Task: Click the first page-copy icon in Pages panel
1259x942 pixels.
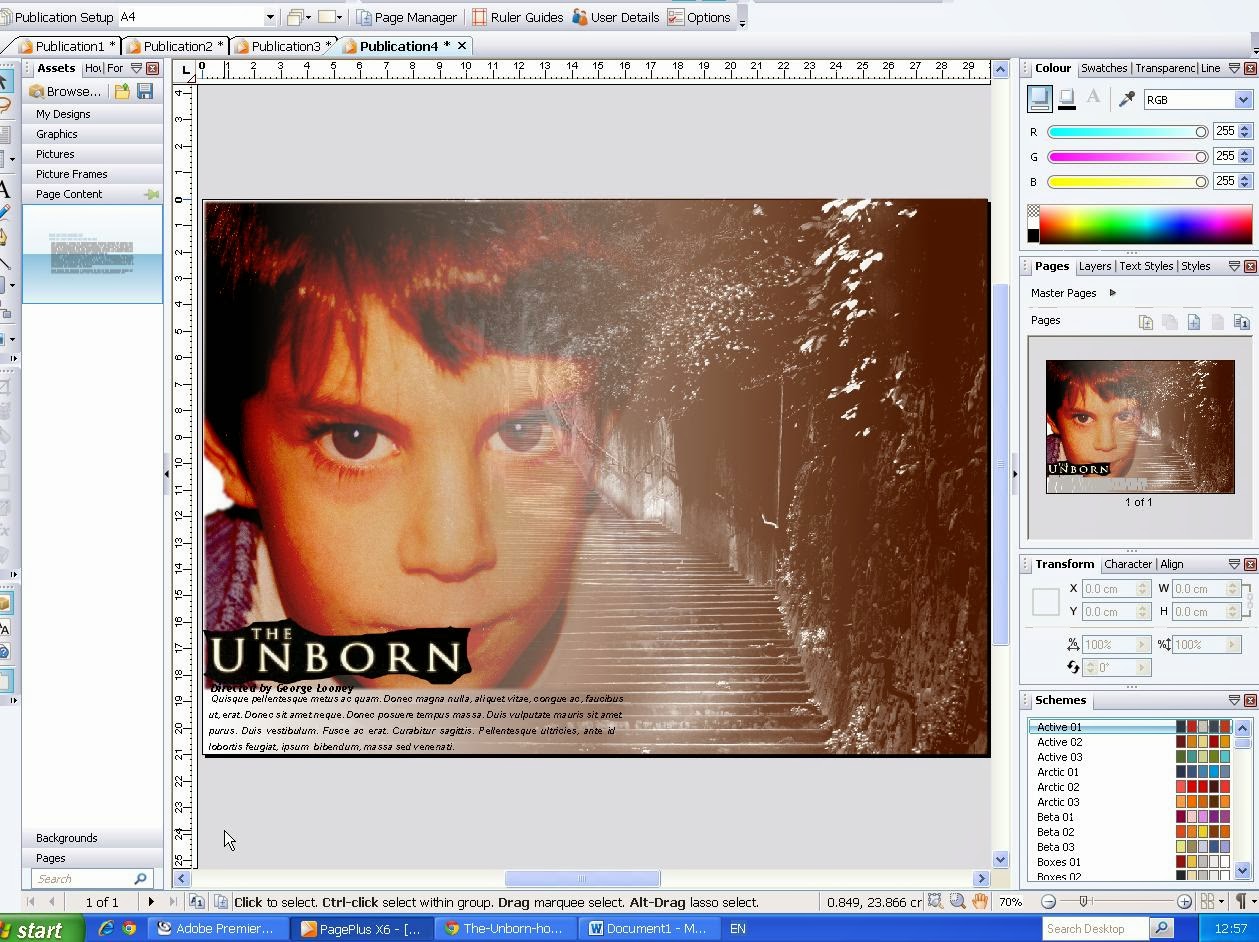Action: [1146, 322]
